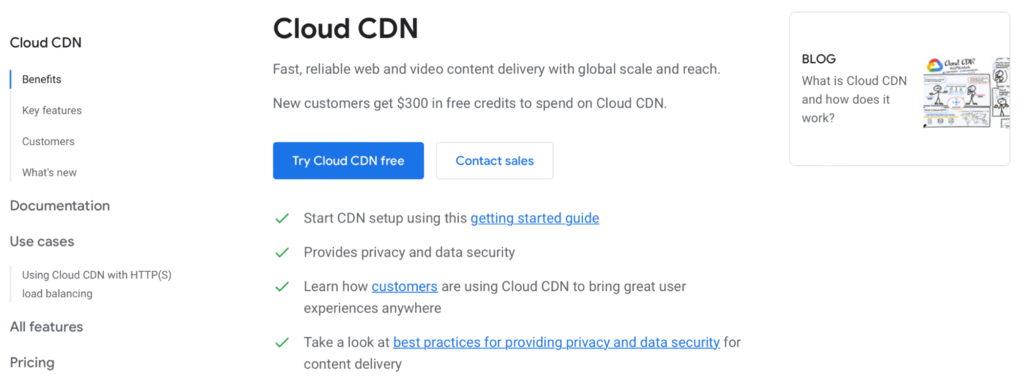This screenshot has width=1024, height=387.
Task: Click the green checkmark beside getting started guide
Action: (282, 219)
